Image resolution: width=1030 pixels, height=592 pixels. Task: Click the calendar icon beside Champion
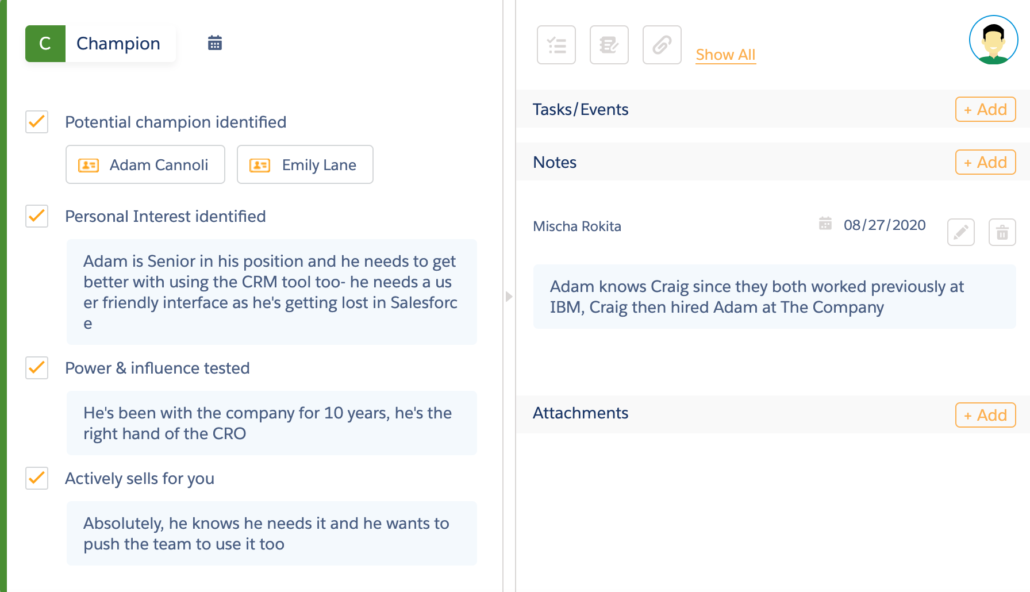coord(215,43)
